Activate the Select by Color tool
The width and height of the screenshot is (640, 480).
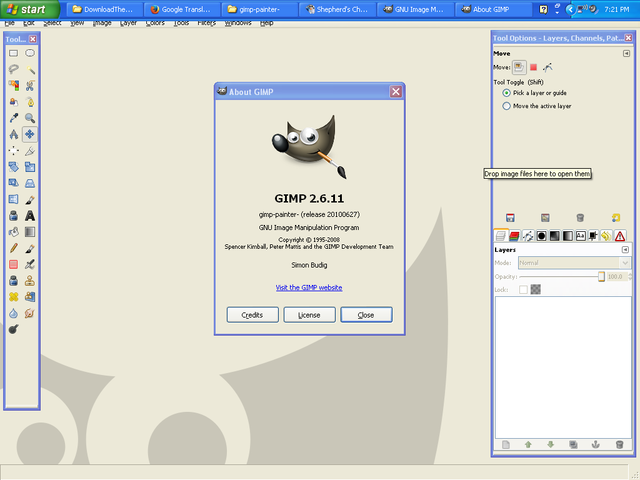[x=13, y=86]
